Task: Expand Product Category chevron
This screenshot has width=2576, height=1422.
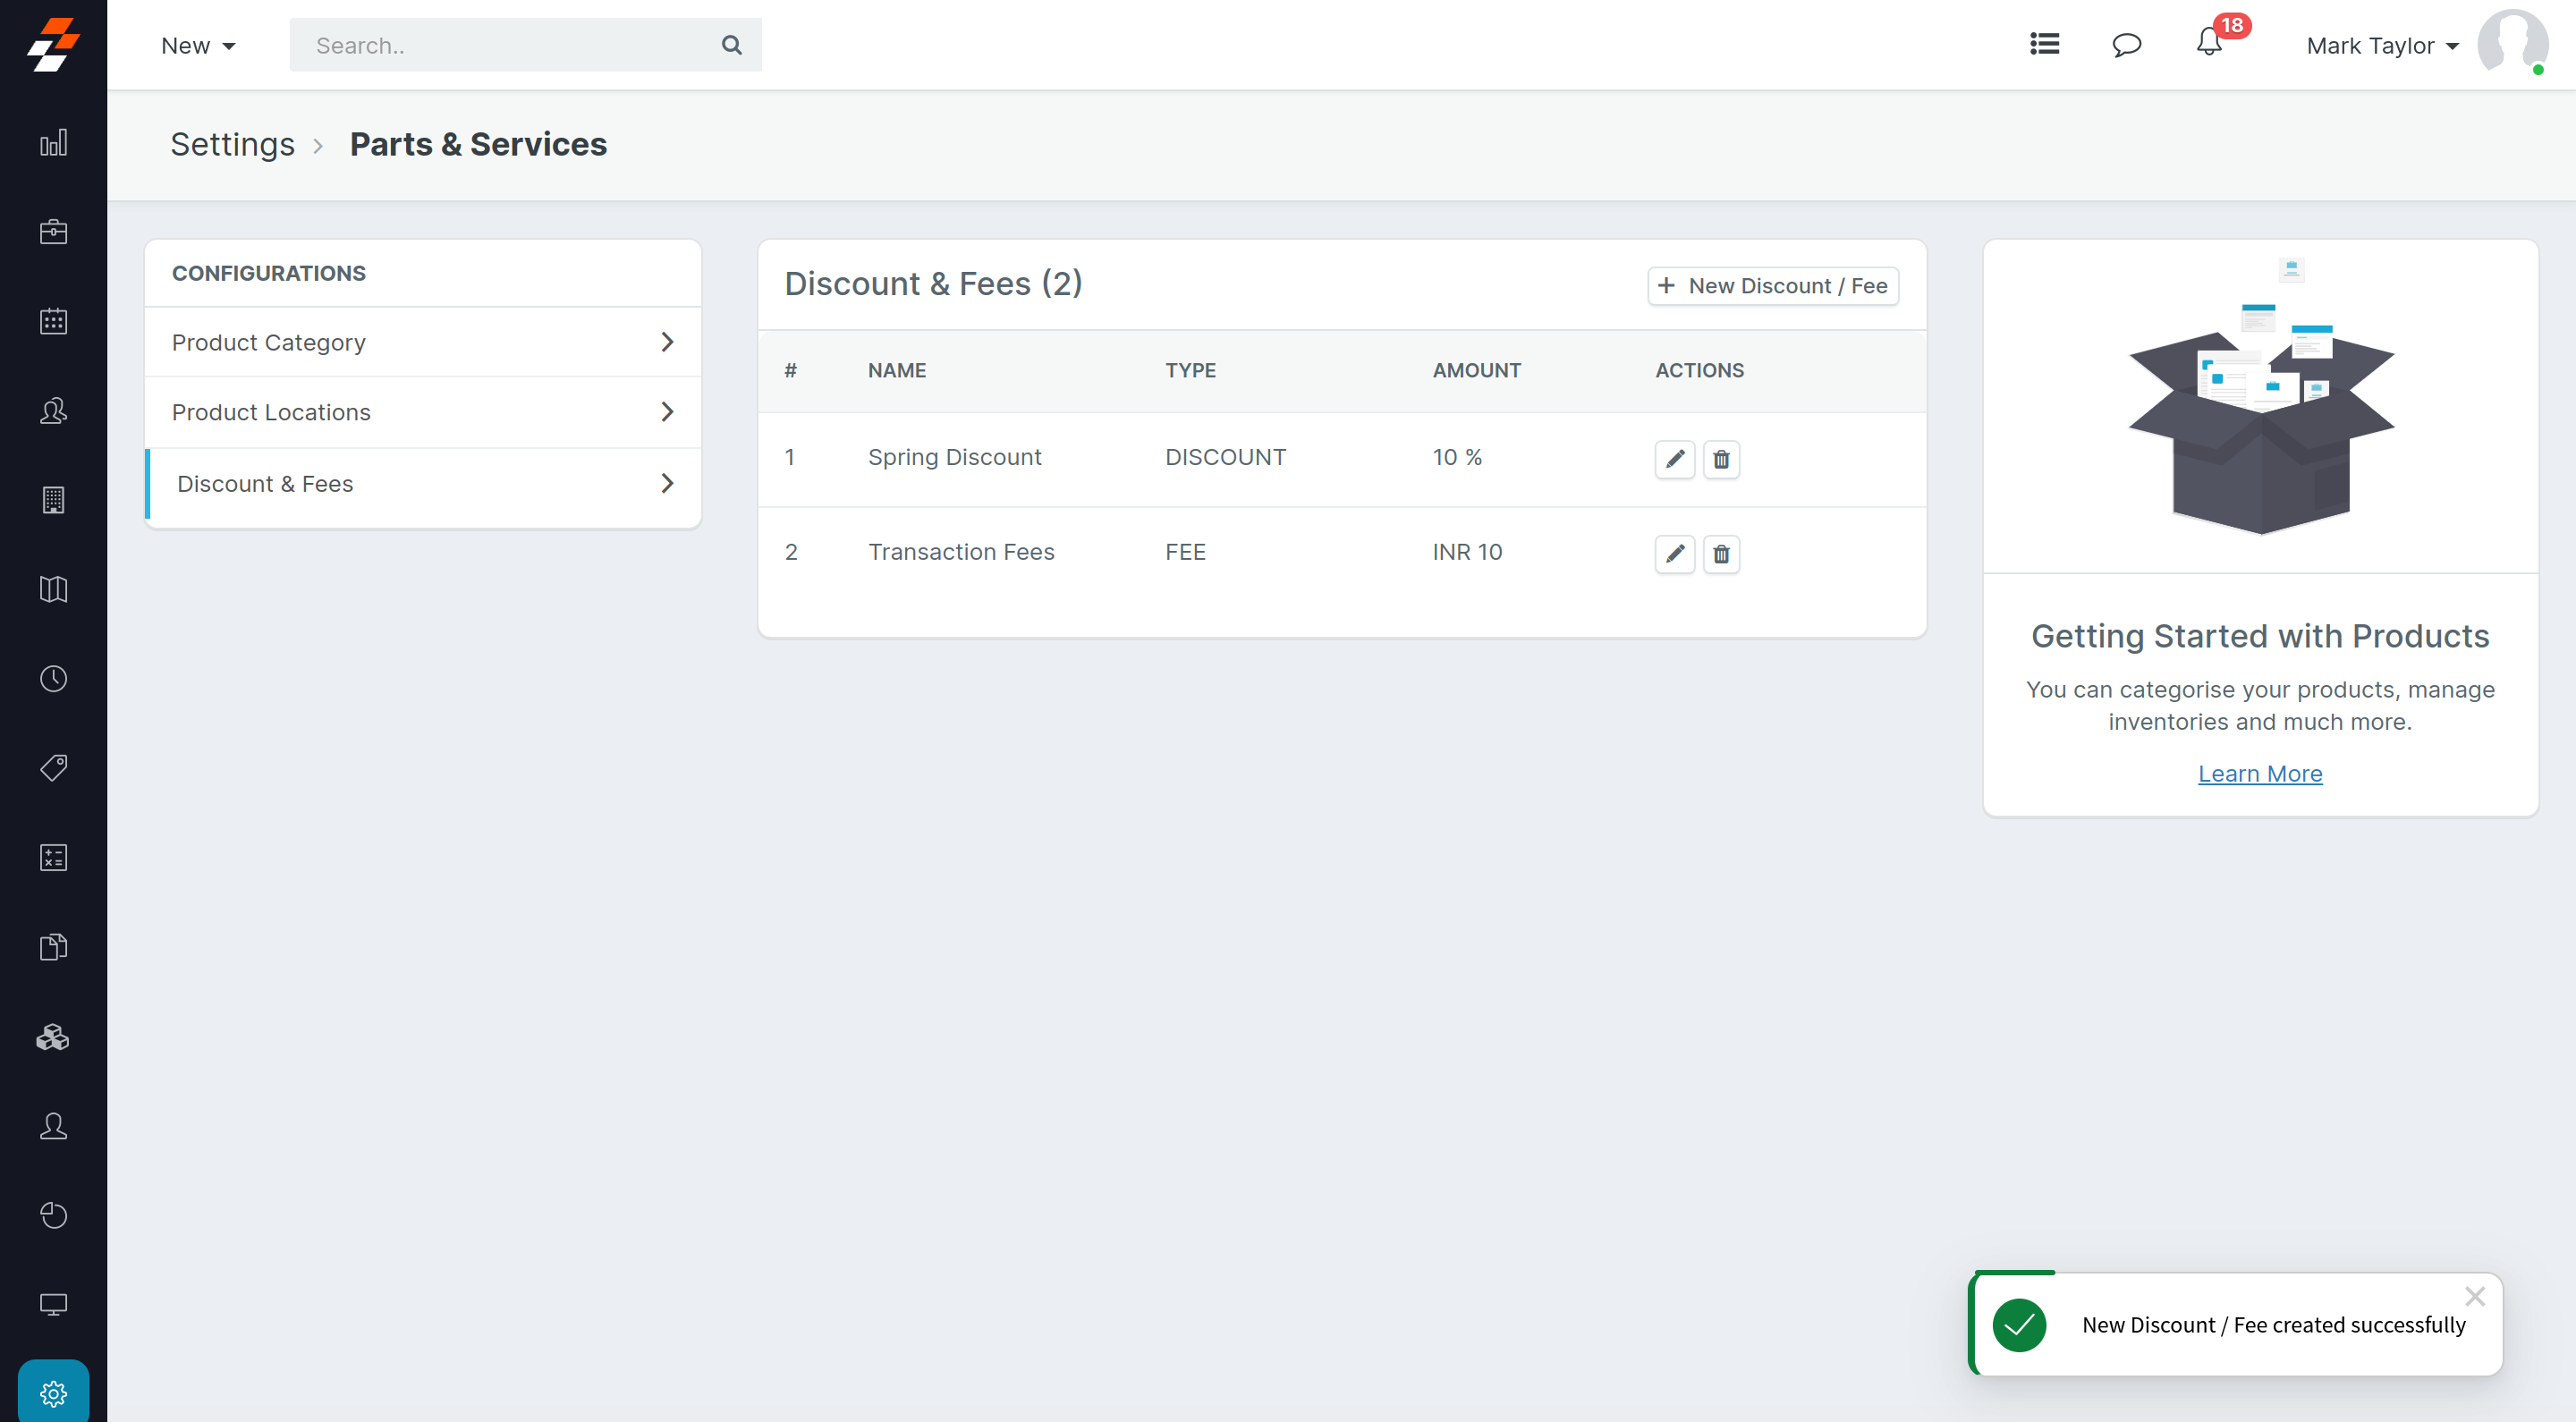Action: coord(667,342)
